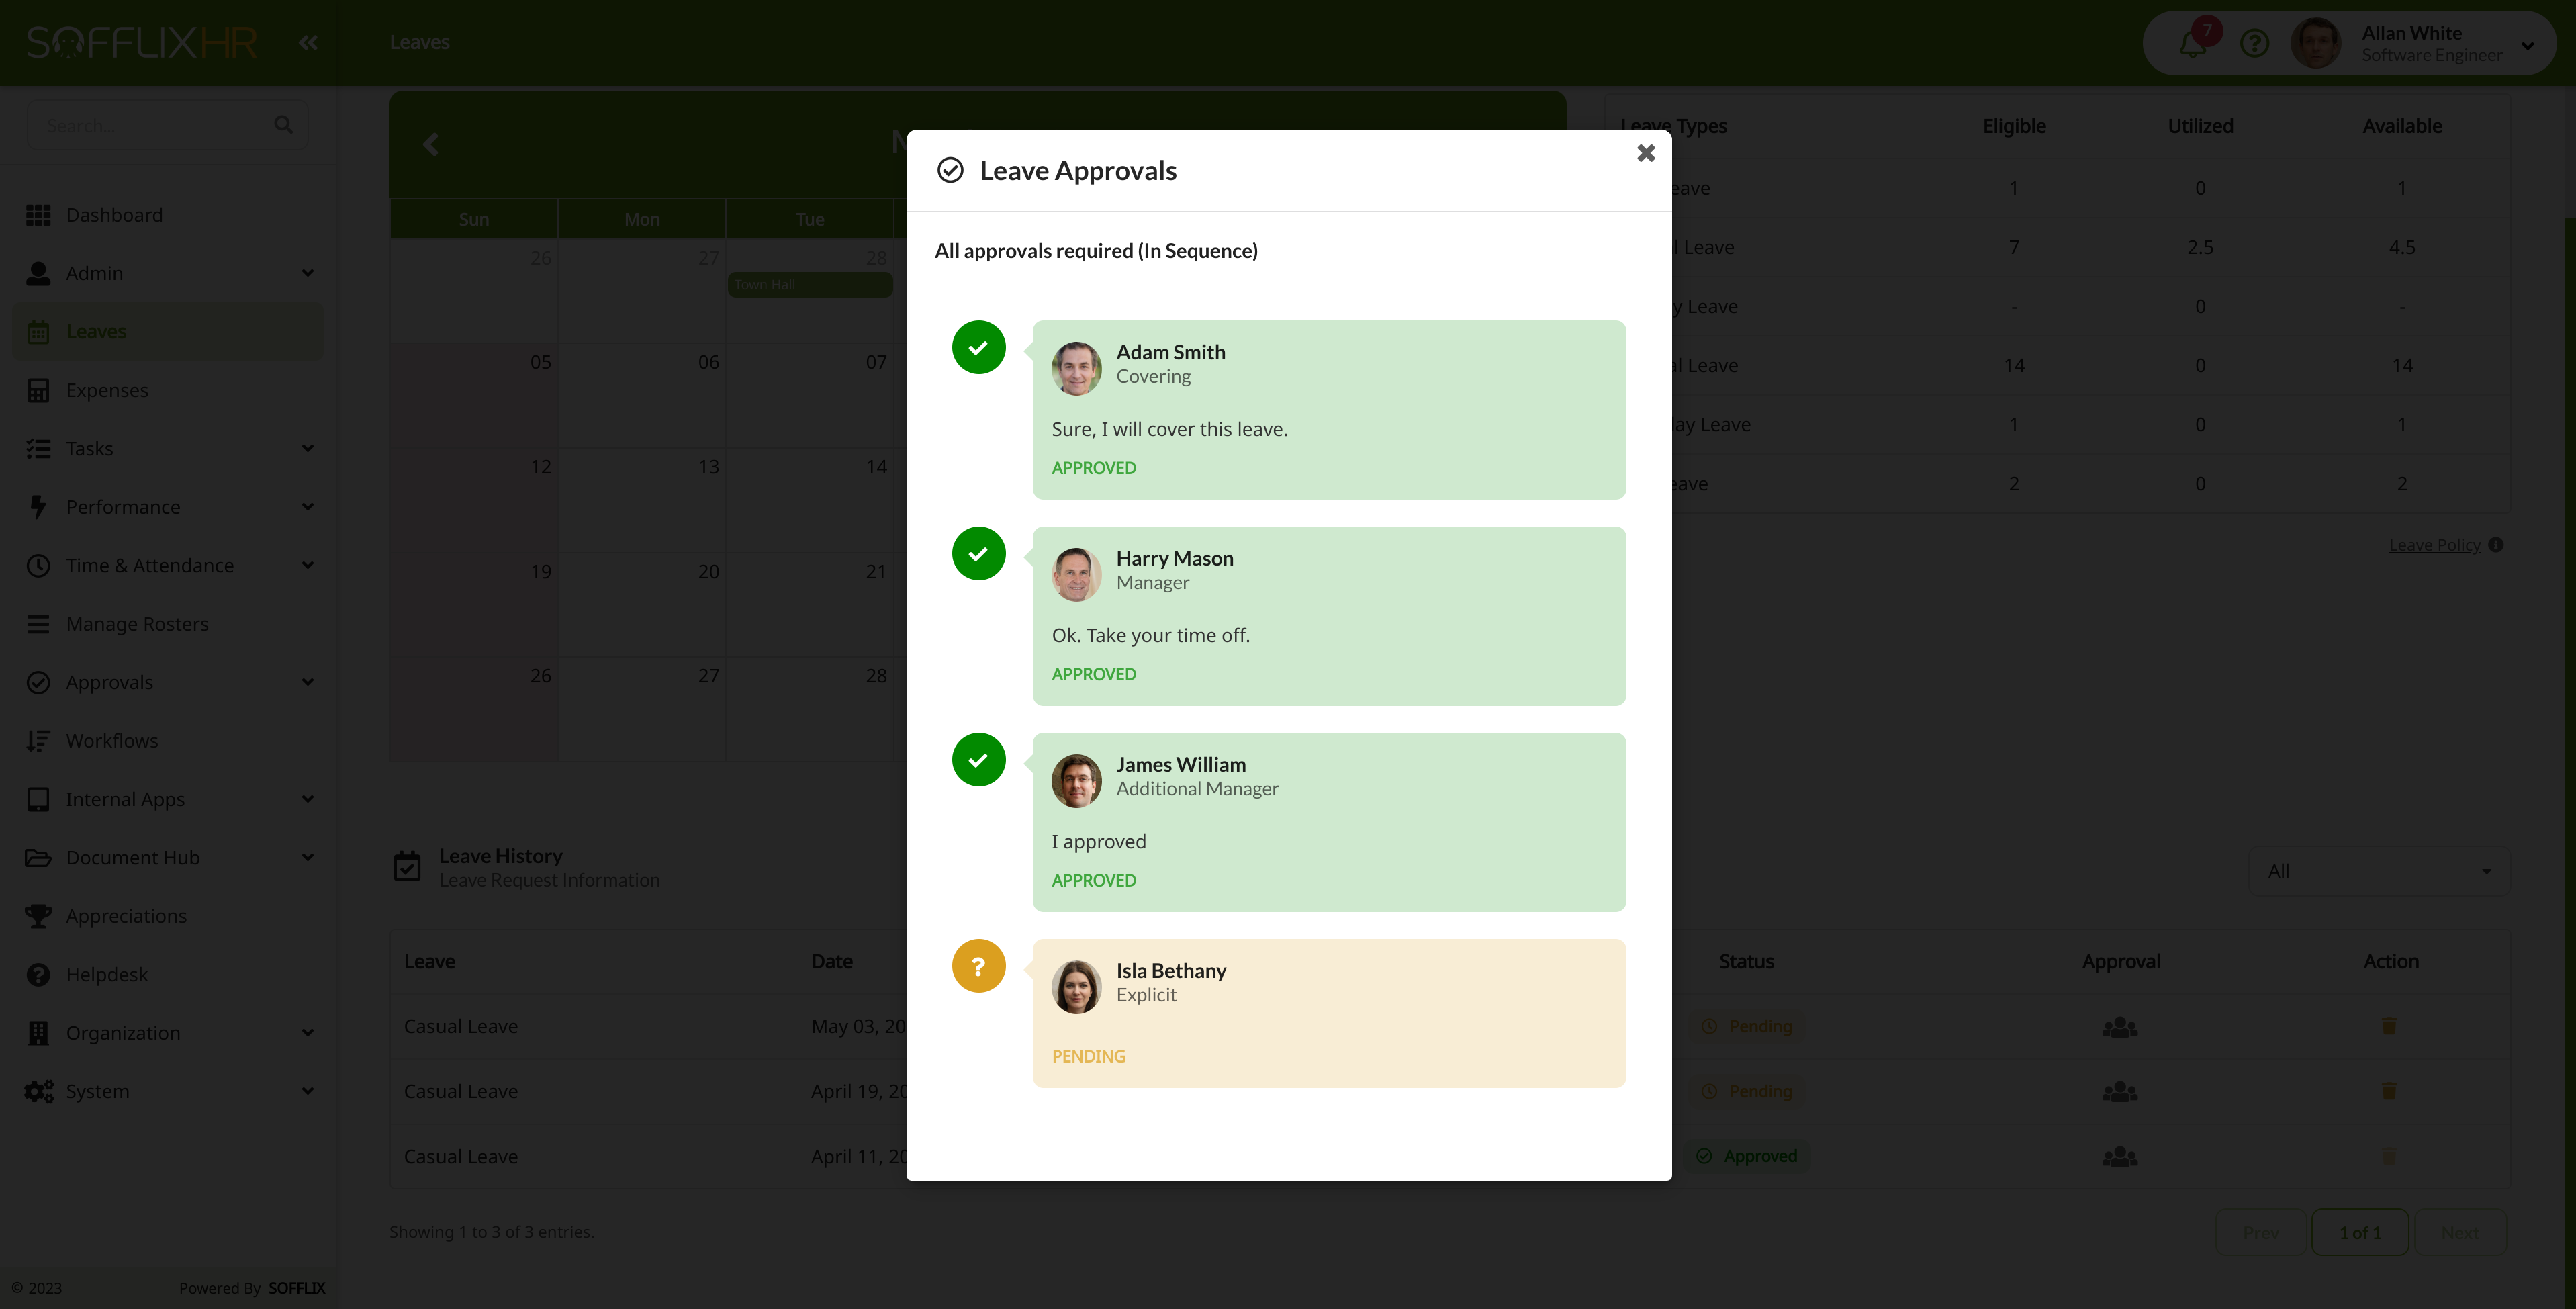Screen dimensions: 2576x1309
Task: Open the help question mark icon
Action: tap(2254, 44)
